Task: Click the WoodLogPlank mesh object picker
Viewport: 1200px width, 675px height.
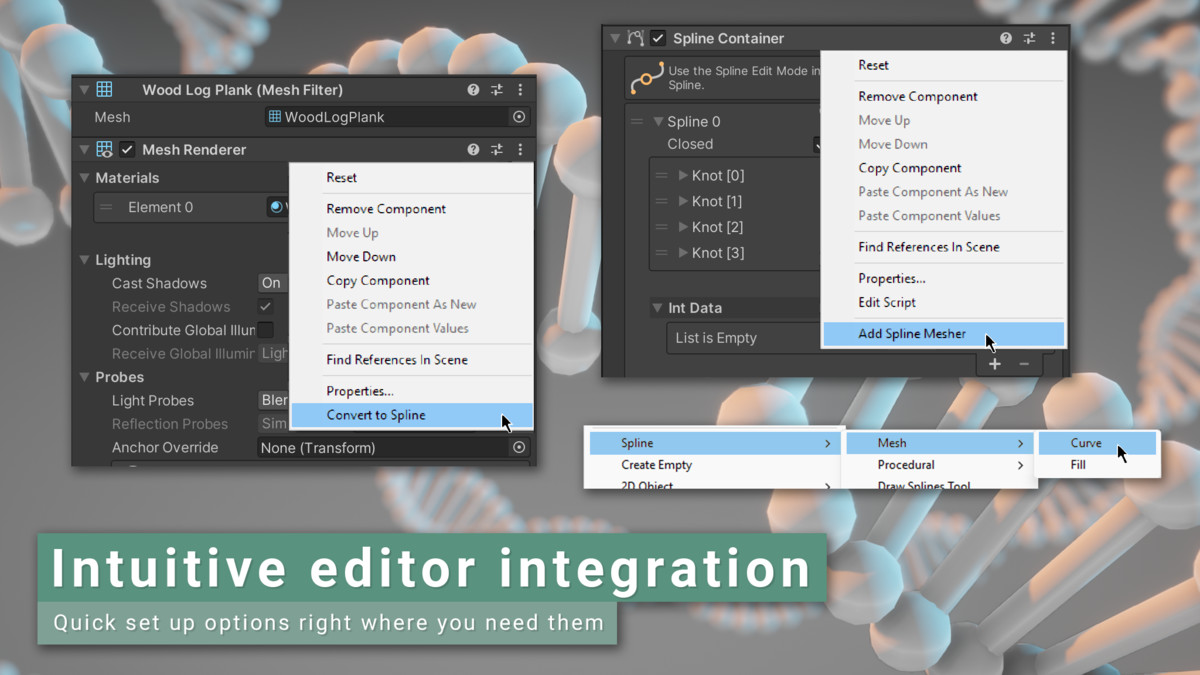Action: [519, 117]
